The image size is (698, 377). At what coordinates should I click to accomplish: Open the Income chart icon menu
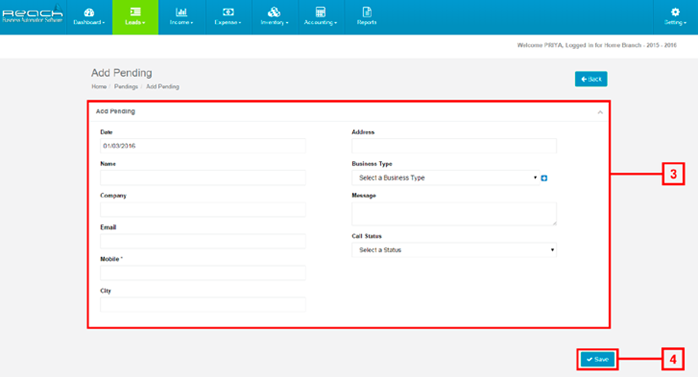[181, 12]
